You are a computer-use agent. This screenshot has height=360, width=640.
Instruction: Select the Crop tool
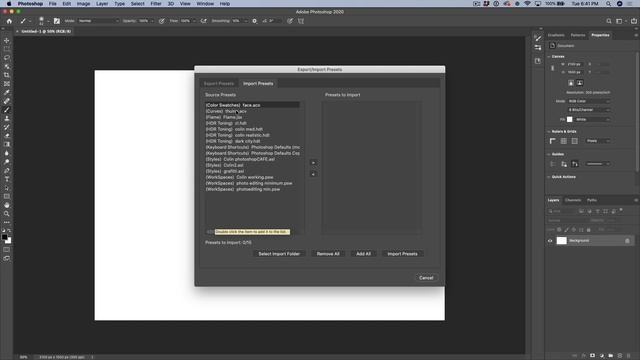(x=7, y=75)
